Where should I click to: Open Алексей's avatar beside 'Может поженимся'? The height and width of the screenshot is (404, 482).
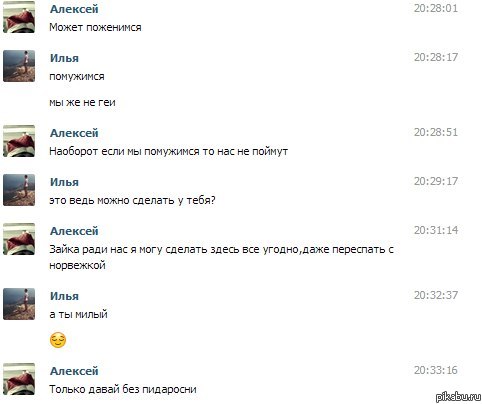[19, 17]
